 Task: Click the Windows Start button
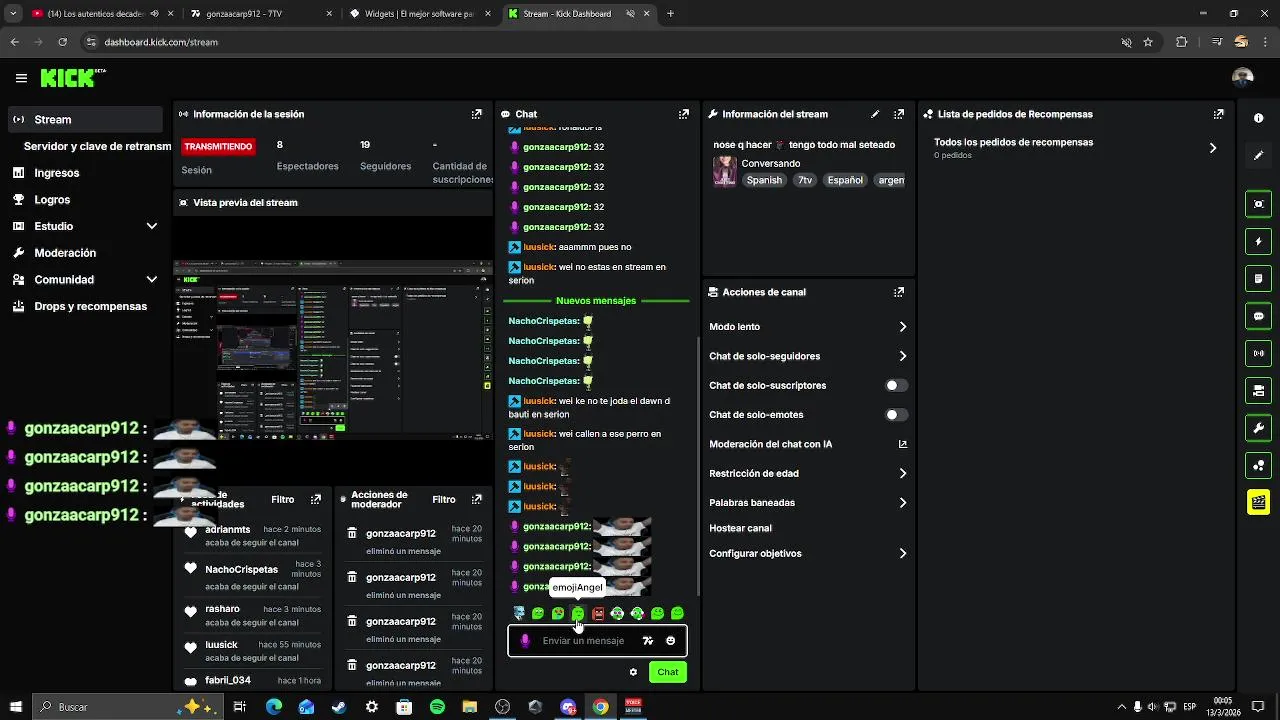[x=14, y=707]
